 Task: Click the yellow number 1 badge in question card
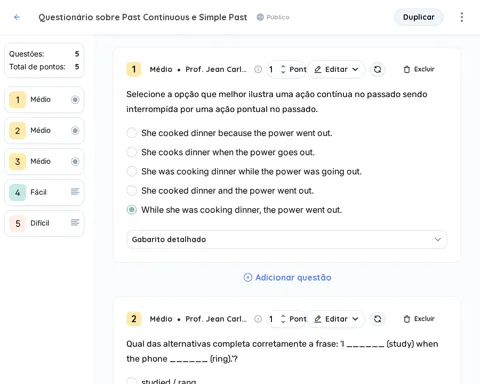pyautogui.click(x=134, y=69)
